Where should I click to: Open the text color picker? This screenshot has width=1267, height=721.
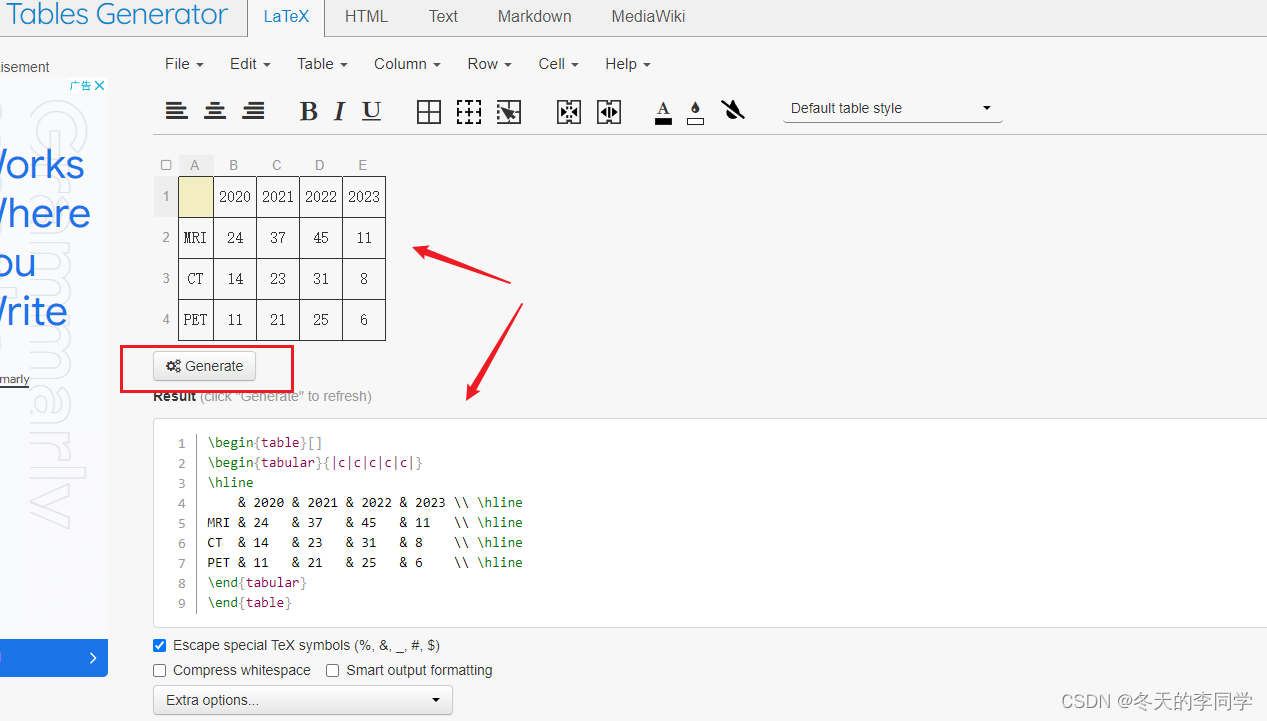[663, 112]
